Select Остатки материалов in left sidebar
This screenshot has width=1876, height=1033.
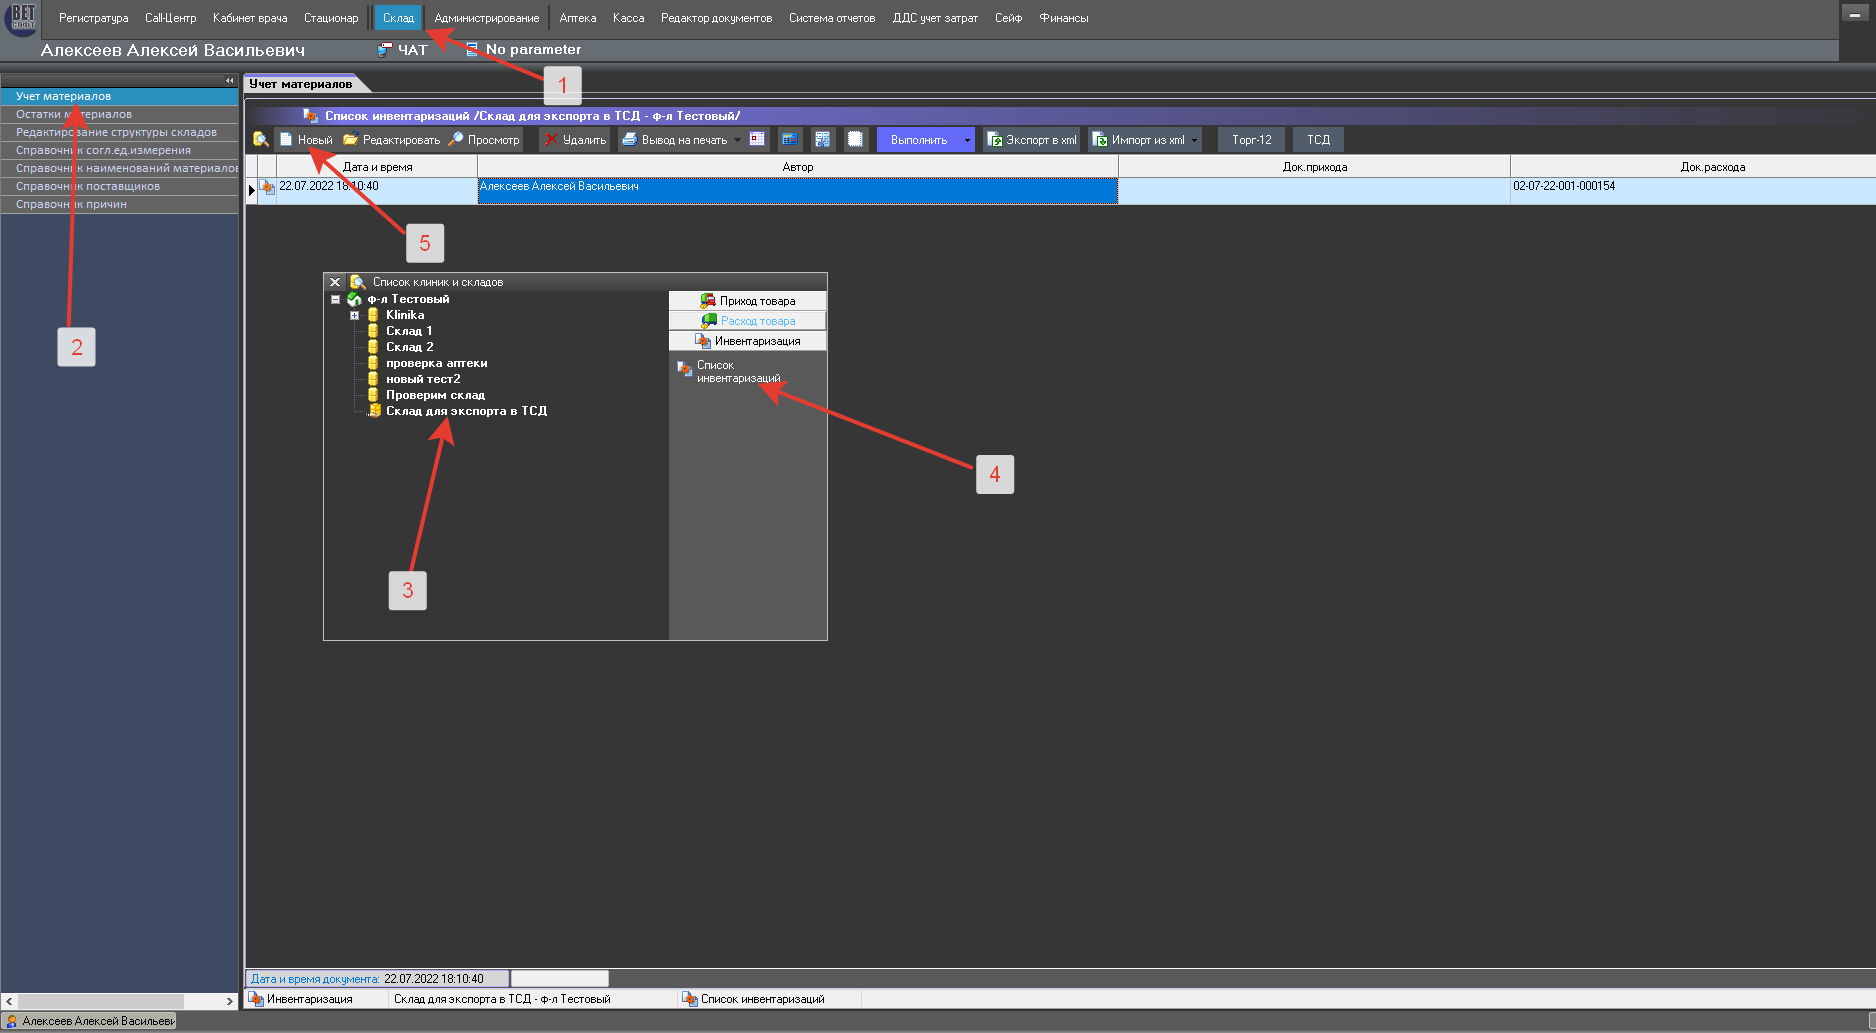(74, 114)
